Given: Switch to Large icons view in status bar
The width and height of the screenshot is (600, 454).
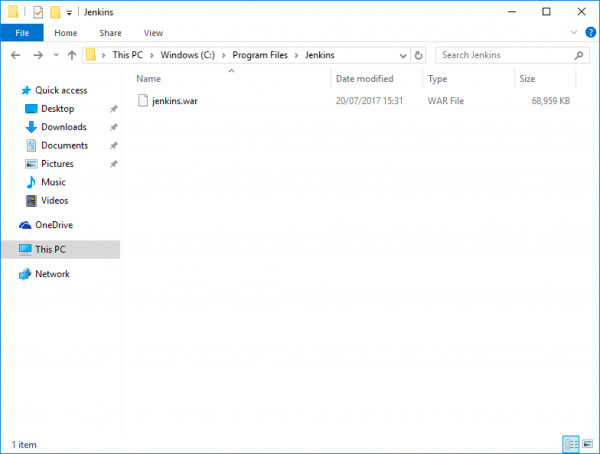Looking at the screenshot, I should pos(588,444).
